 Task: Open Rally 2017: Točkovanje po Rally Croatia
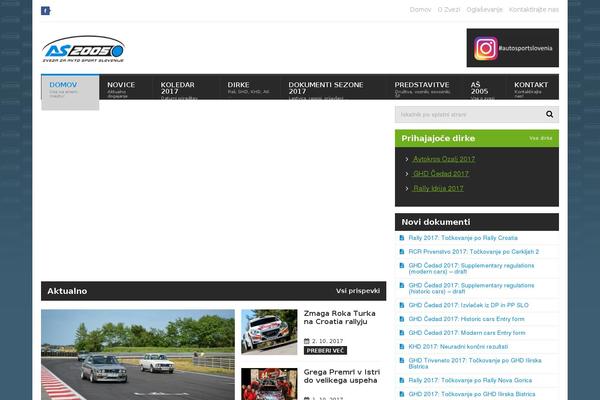tap(463, 238)
